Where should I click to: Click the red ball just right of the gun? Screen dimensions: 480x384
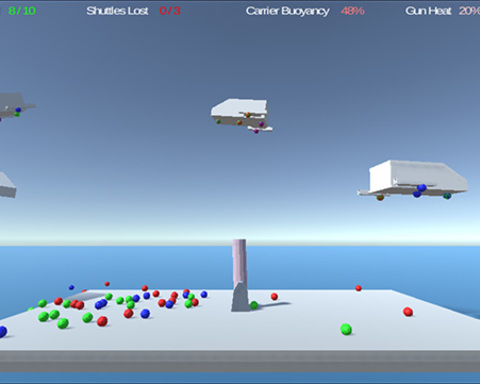[274, 296]
